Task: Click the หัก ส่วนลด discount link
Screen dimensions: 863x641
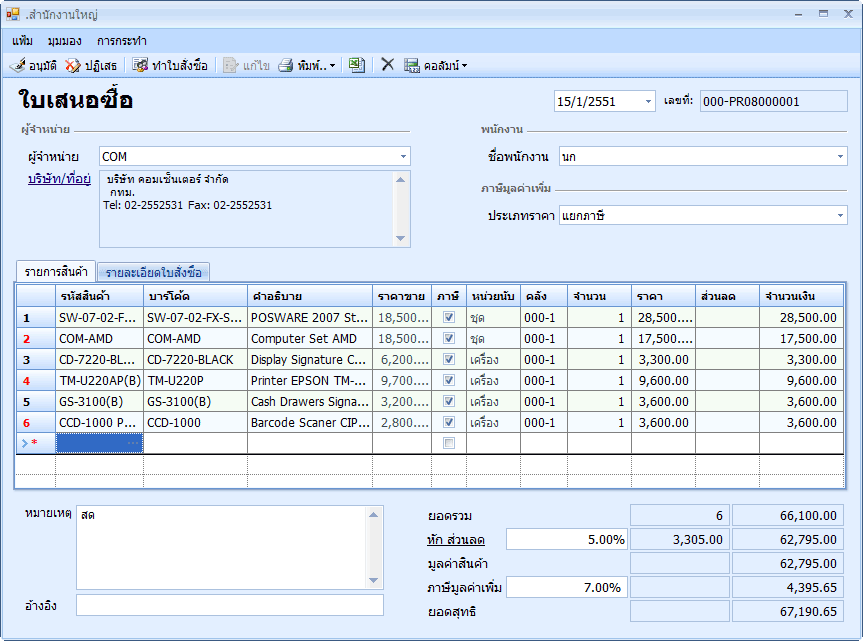Action: click(x=455, y=540)
